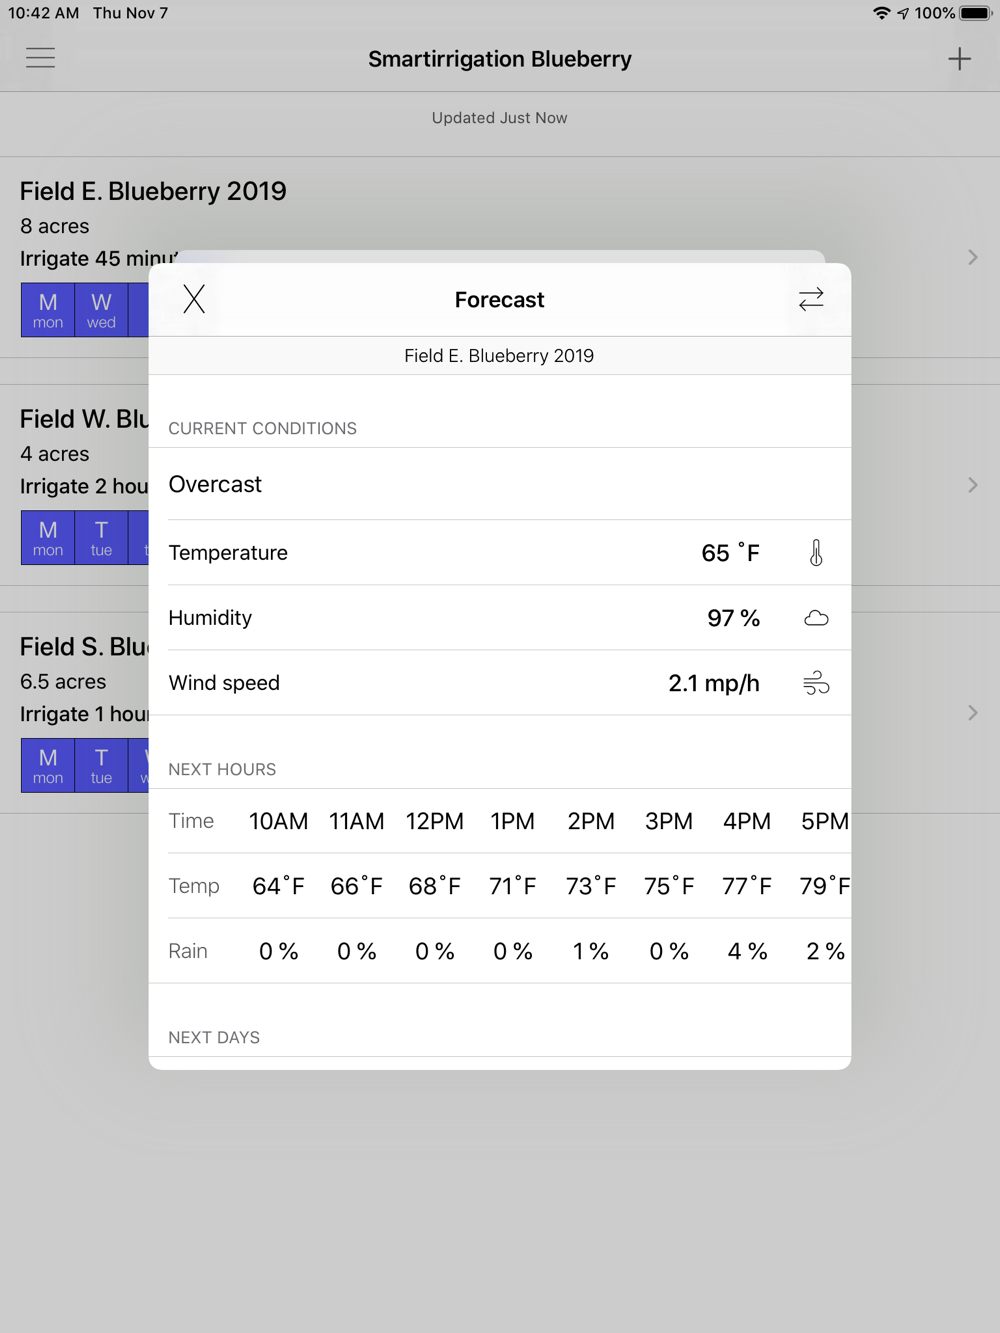Screen dimensions: 1000x1333
Task: Tap the plus icon to add field
Action: tap(959, 59)
